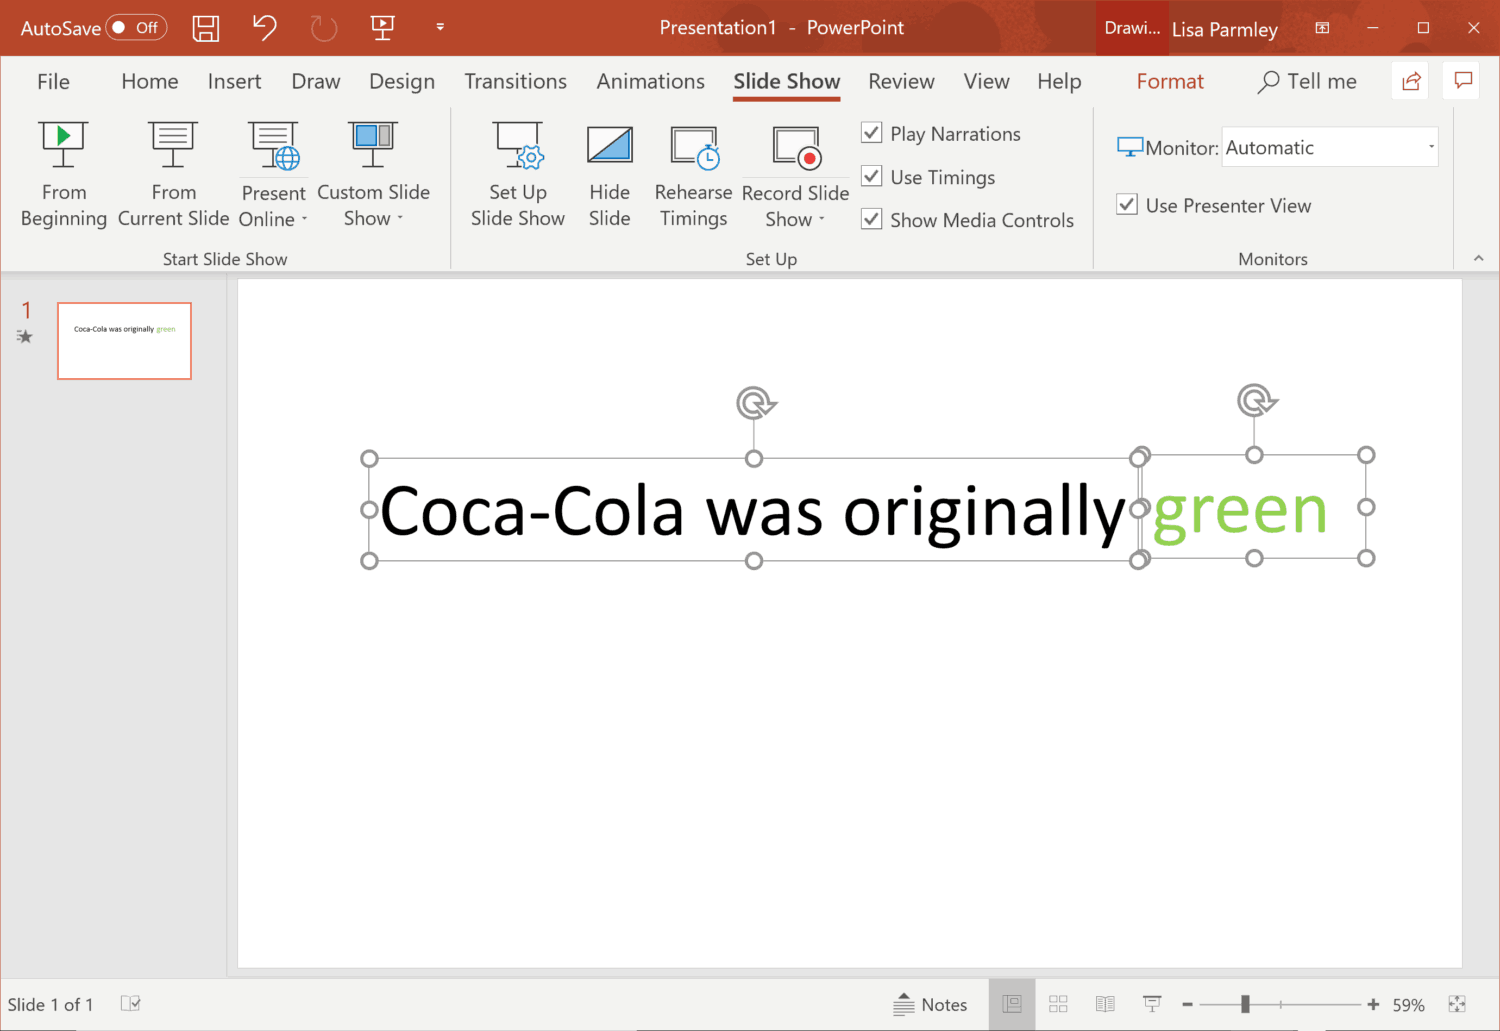Switch to the Home tab
Screen dimensions: 1500x1031
[150, 81]
